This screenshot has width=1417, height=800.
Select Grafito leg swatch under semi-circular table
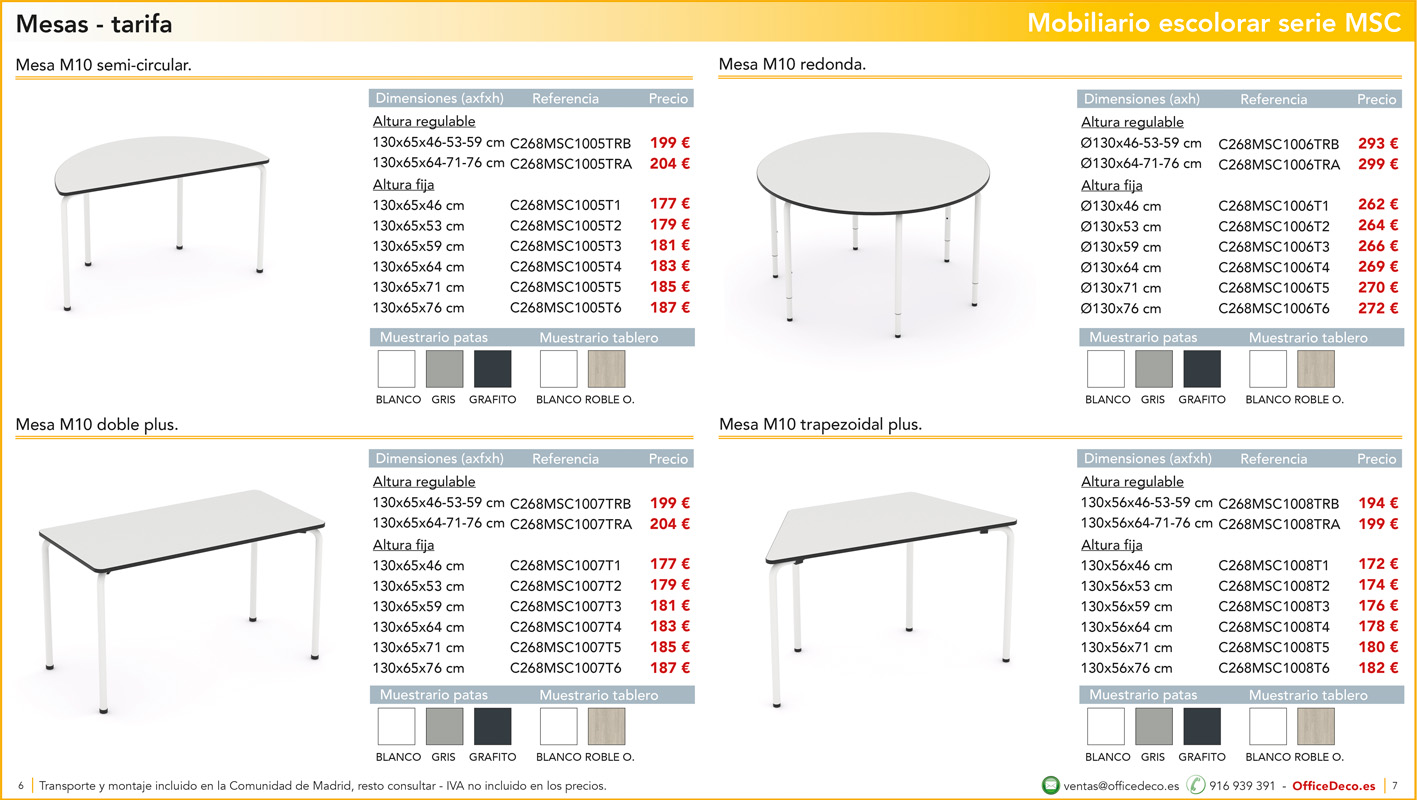click(492, 369)
